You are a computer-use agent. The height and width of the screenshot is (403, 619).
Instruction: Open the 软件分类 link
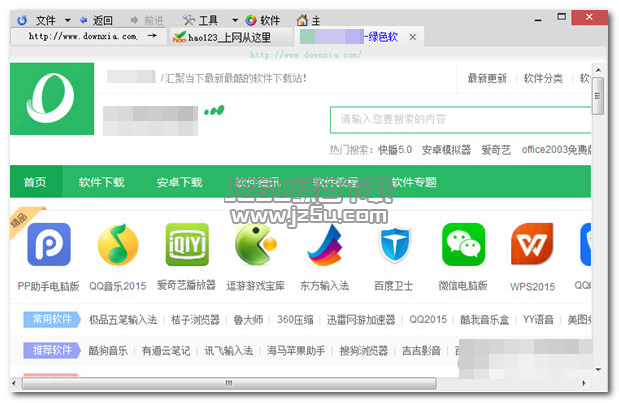[543, 78]
